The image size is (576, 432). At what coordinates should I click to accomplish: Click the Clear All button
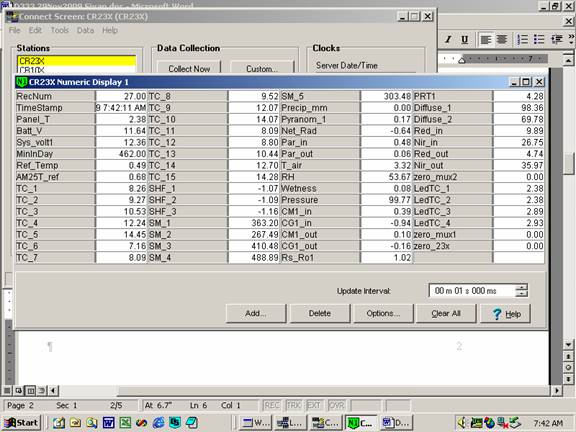coord(446,313)
